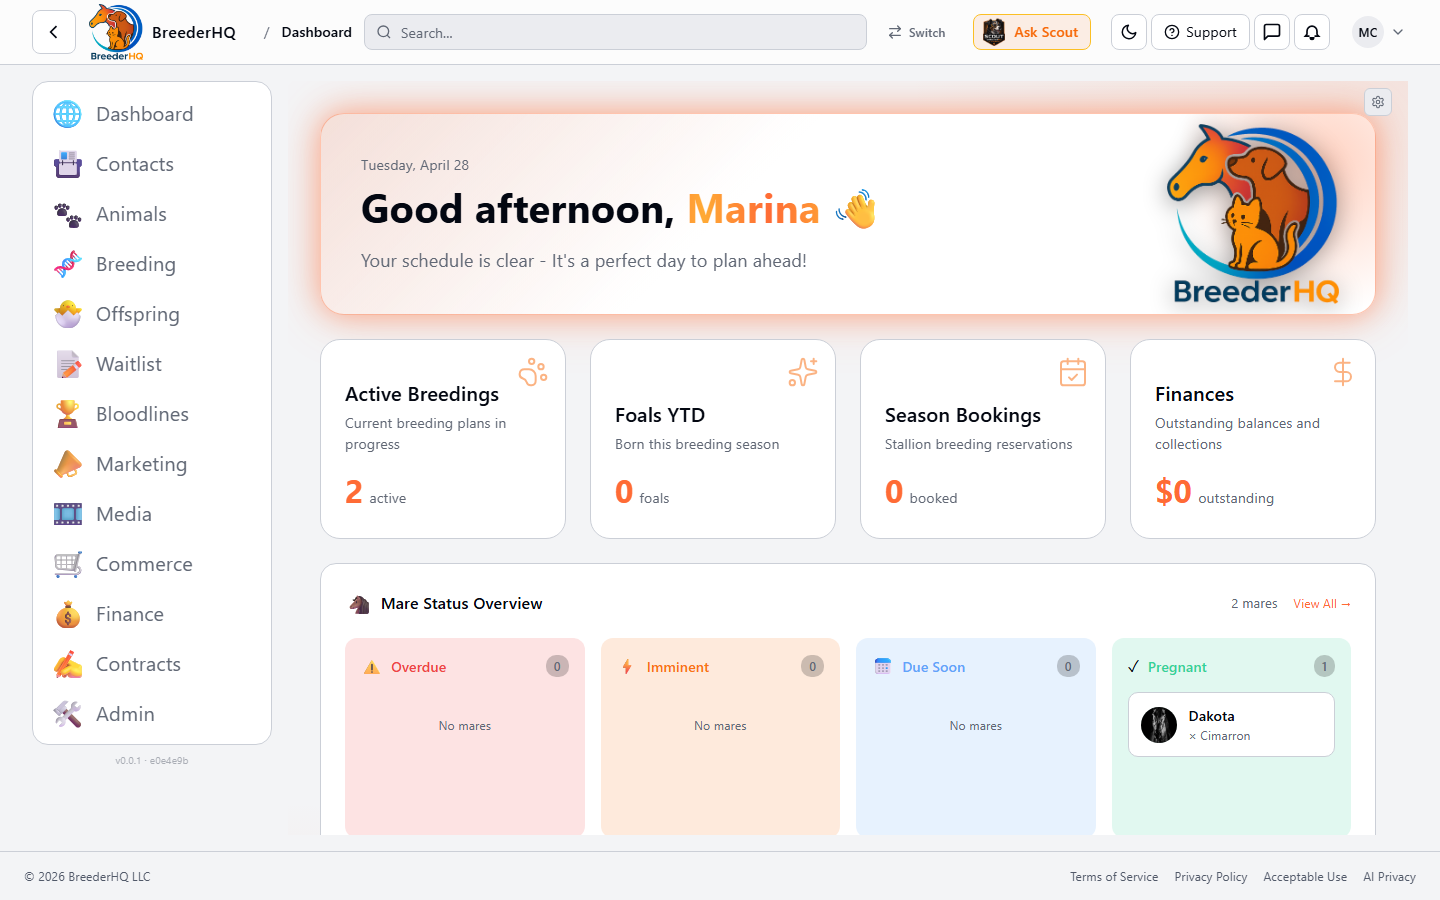Open Ask Scout assistant
1440x900 pixels.
pos(1032,32)
